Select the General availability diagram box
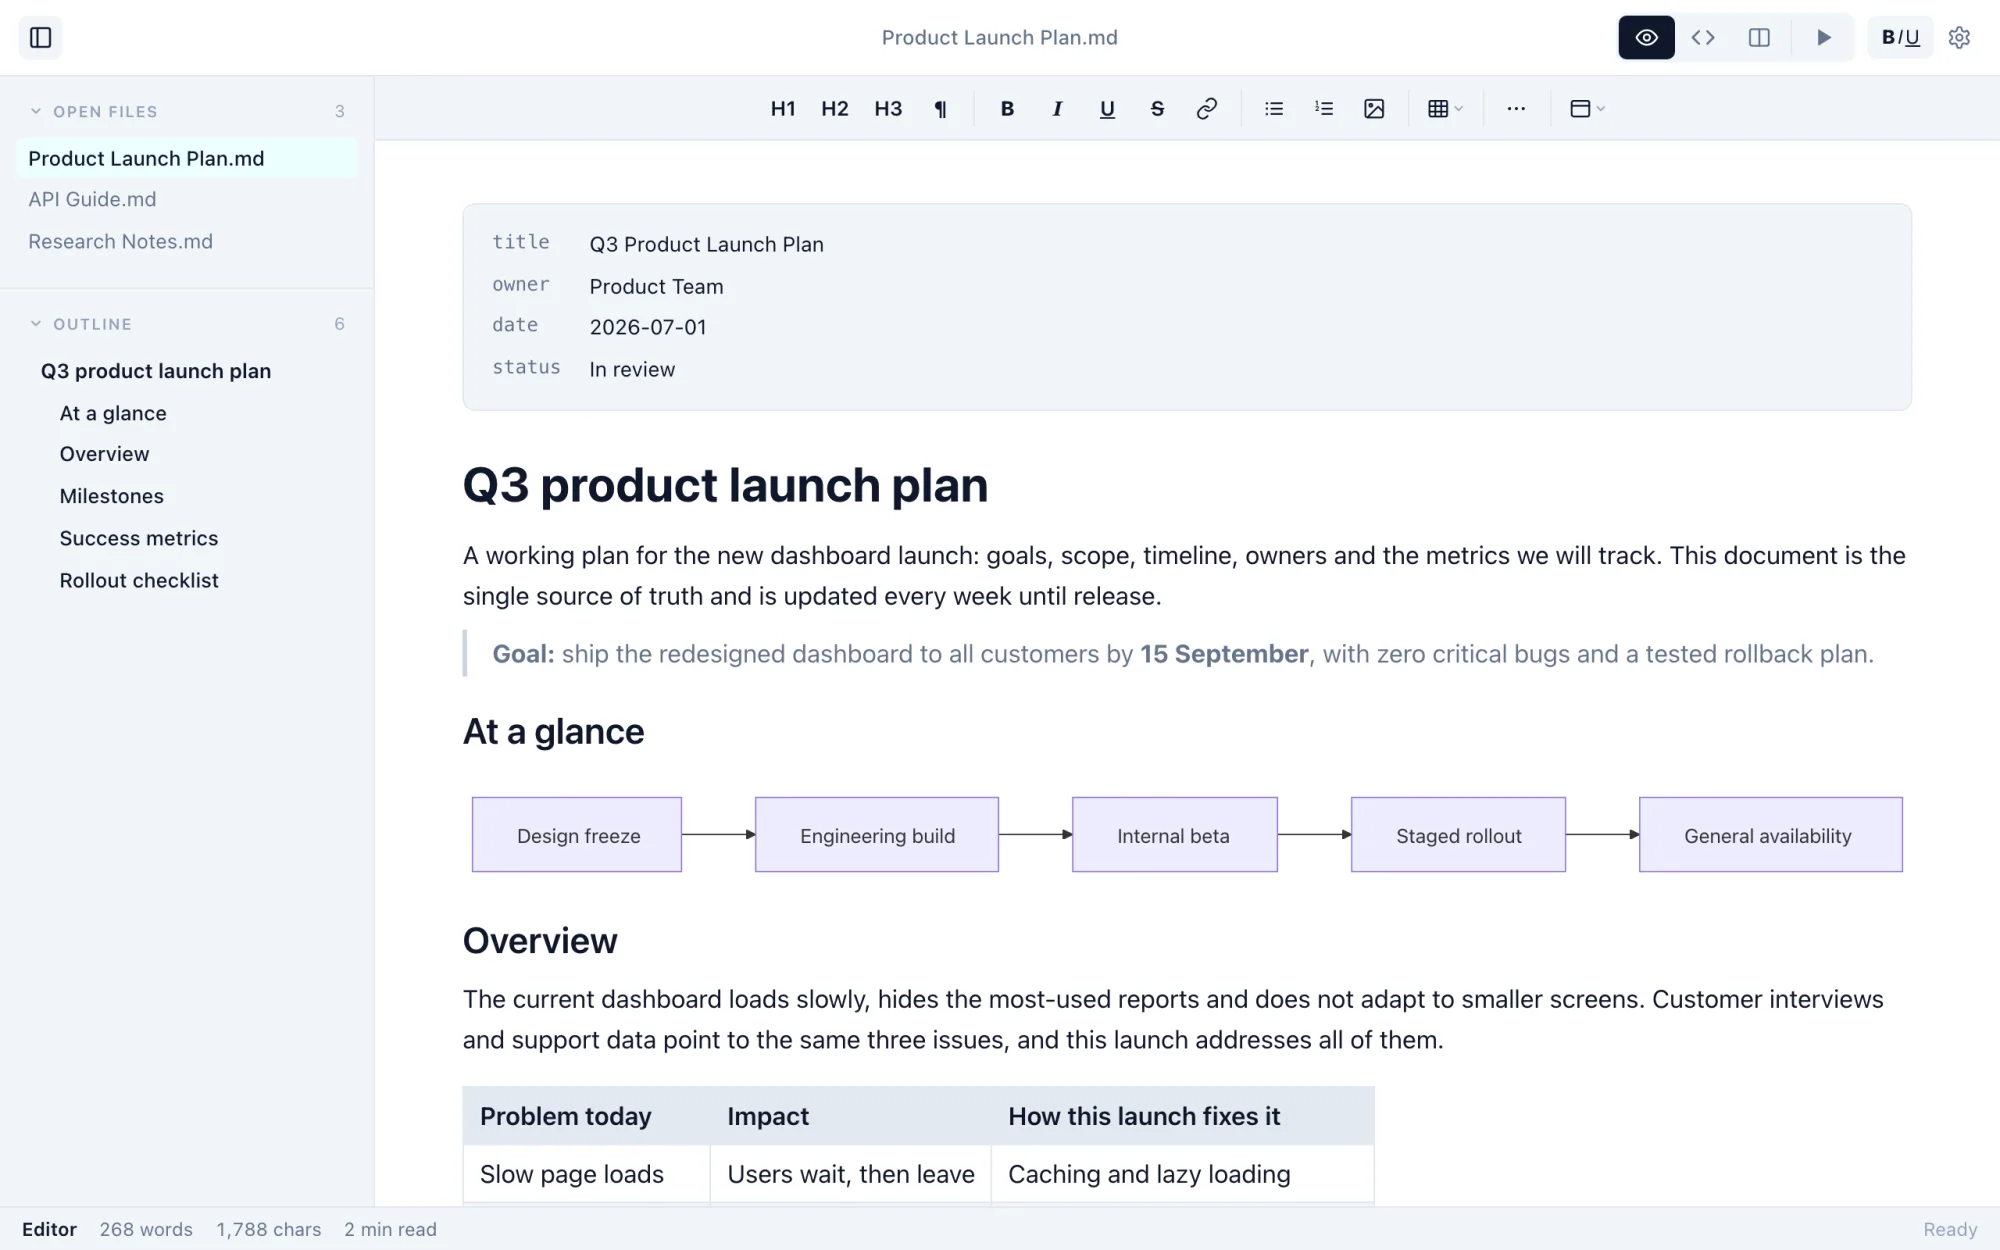Image resolution: width=2000 pixels, height=1250 pixels. [1770, 835]
